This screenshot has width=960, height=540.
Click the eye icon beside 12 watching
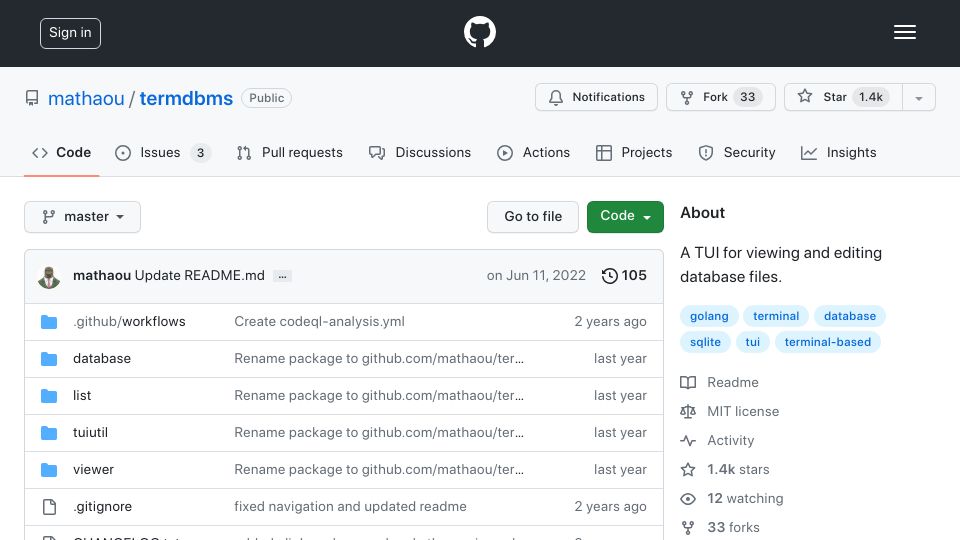tap(688, 499)
